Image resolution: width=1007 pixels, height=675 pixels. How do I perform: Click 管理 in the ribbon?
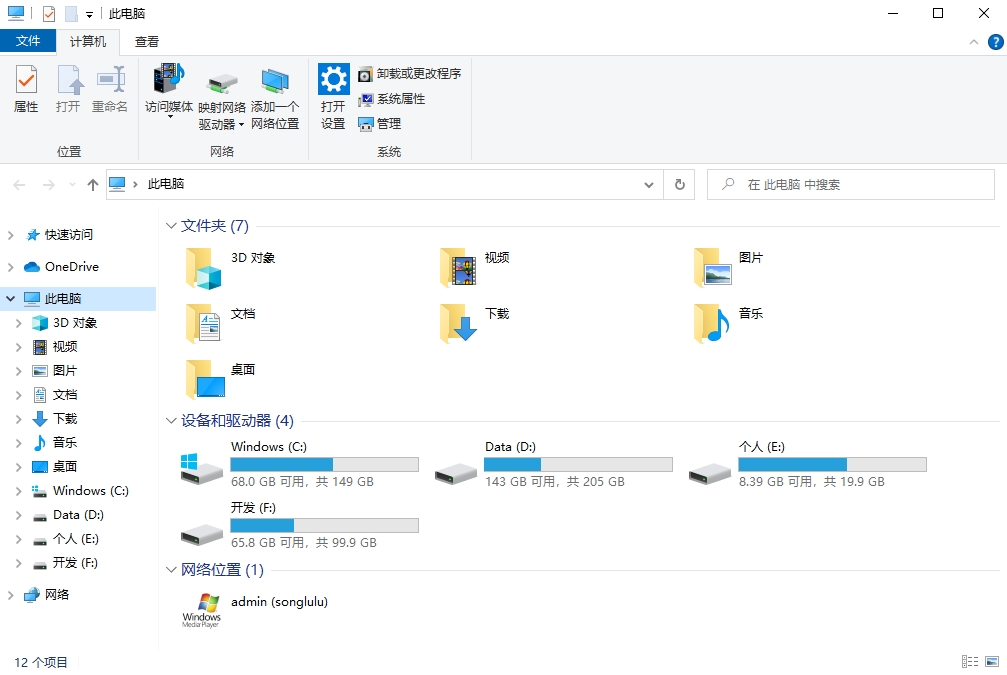tap(380, 123)
